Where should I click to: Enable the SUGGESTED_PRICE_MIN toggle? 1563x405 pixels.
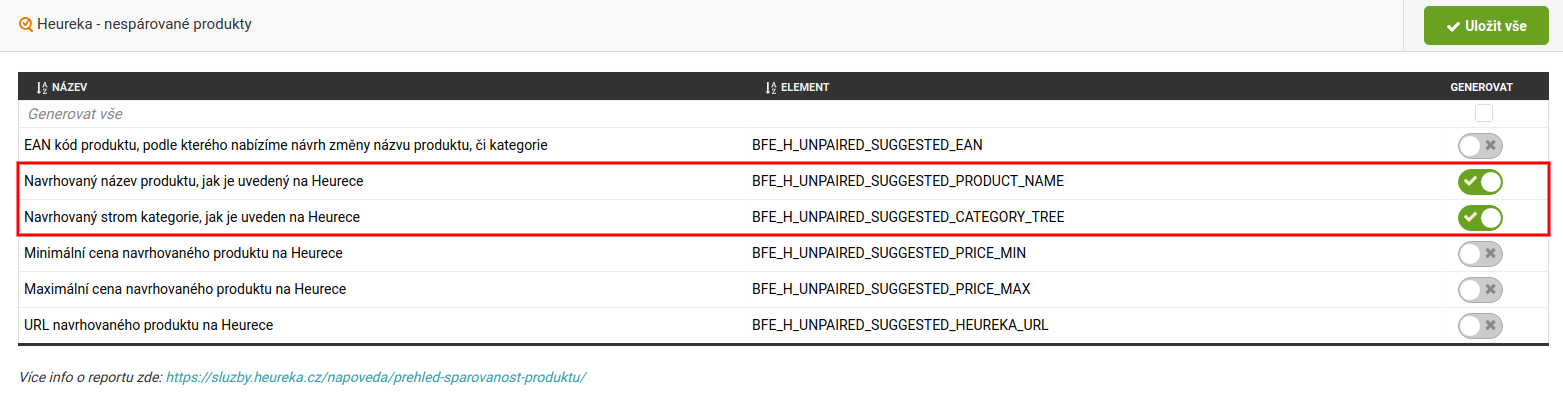pos(1480,254)
